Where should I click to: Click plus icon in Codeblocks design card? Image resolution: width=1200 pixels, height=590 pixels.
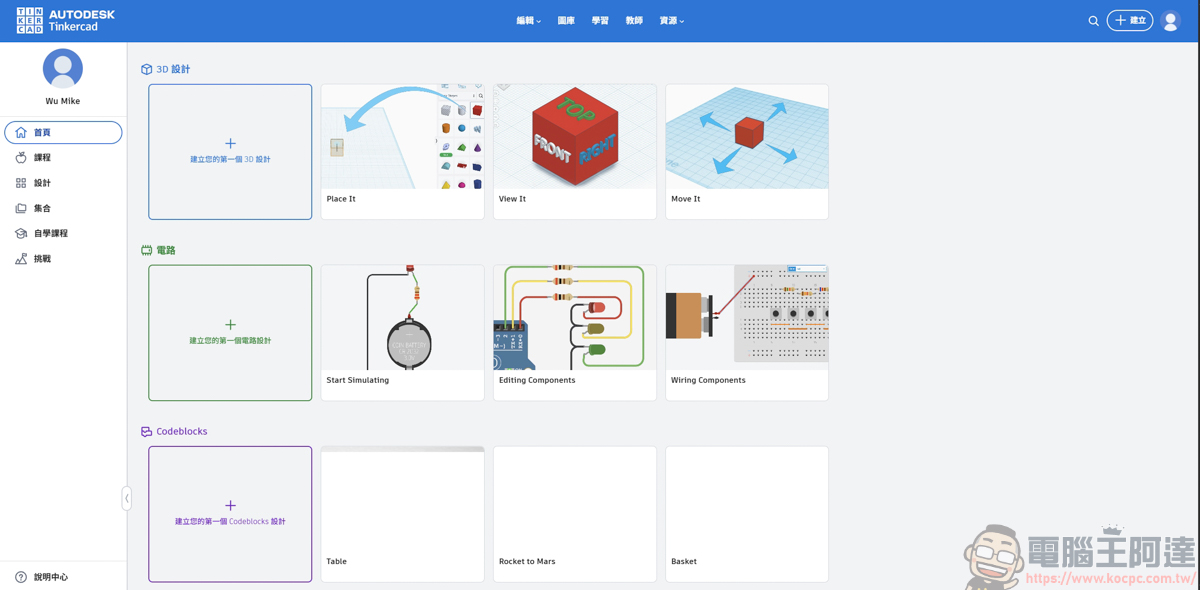[x=230, y=505]
